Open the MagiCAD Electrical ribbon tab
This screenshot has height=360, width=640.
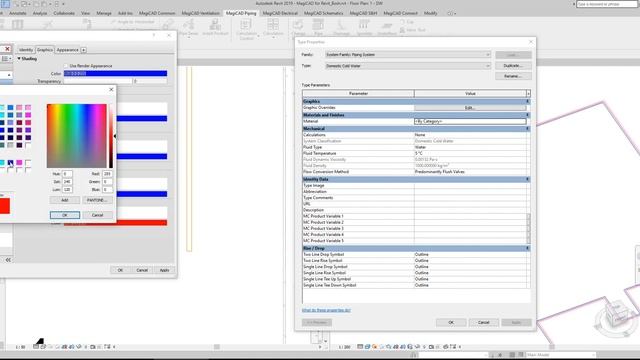tap(280, 13)
